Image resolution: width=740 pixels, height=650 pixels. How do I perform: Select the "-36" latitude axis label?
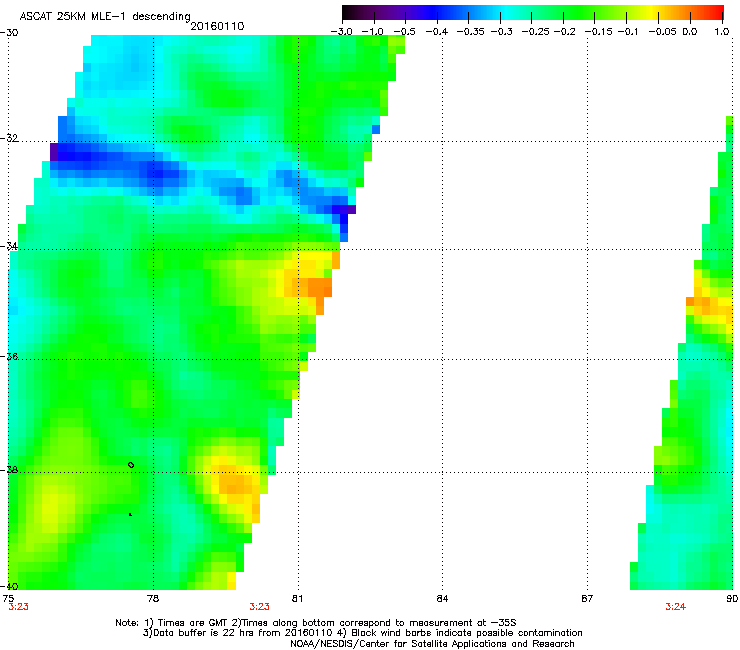[9, 356]
